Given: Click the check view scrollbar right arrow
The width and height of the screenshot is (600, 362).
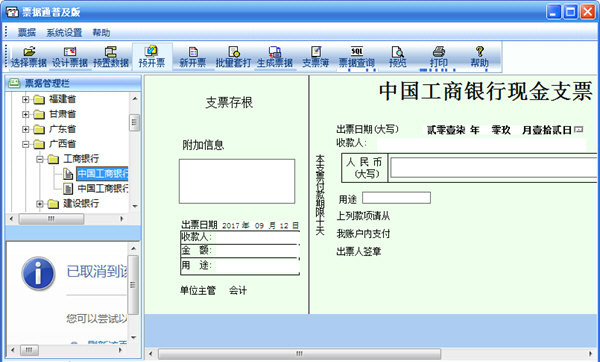Looking at the screenshot, I should (x=590, y=354).
